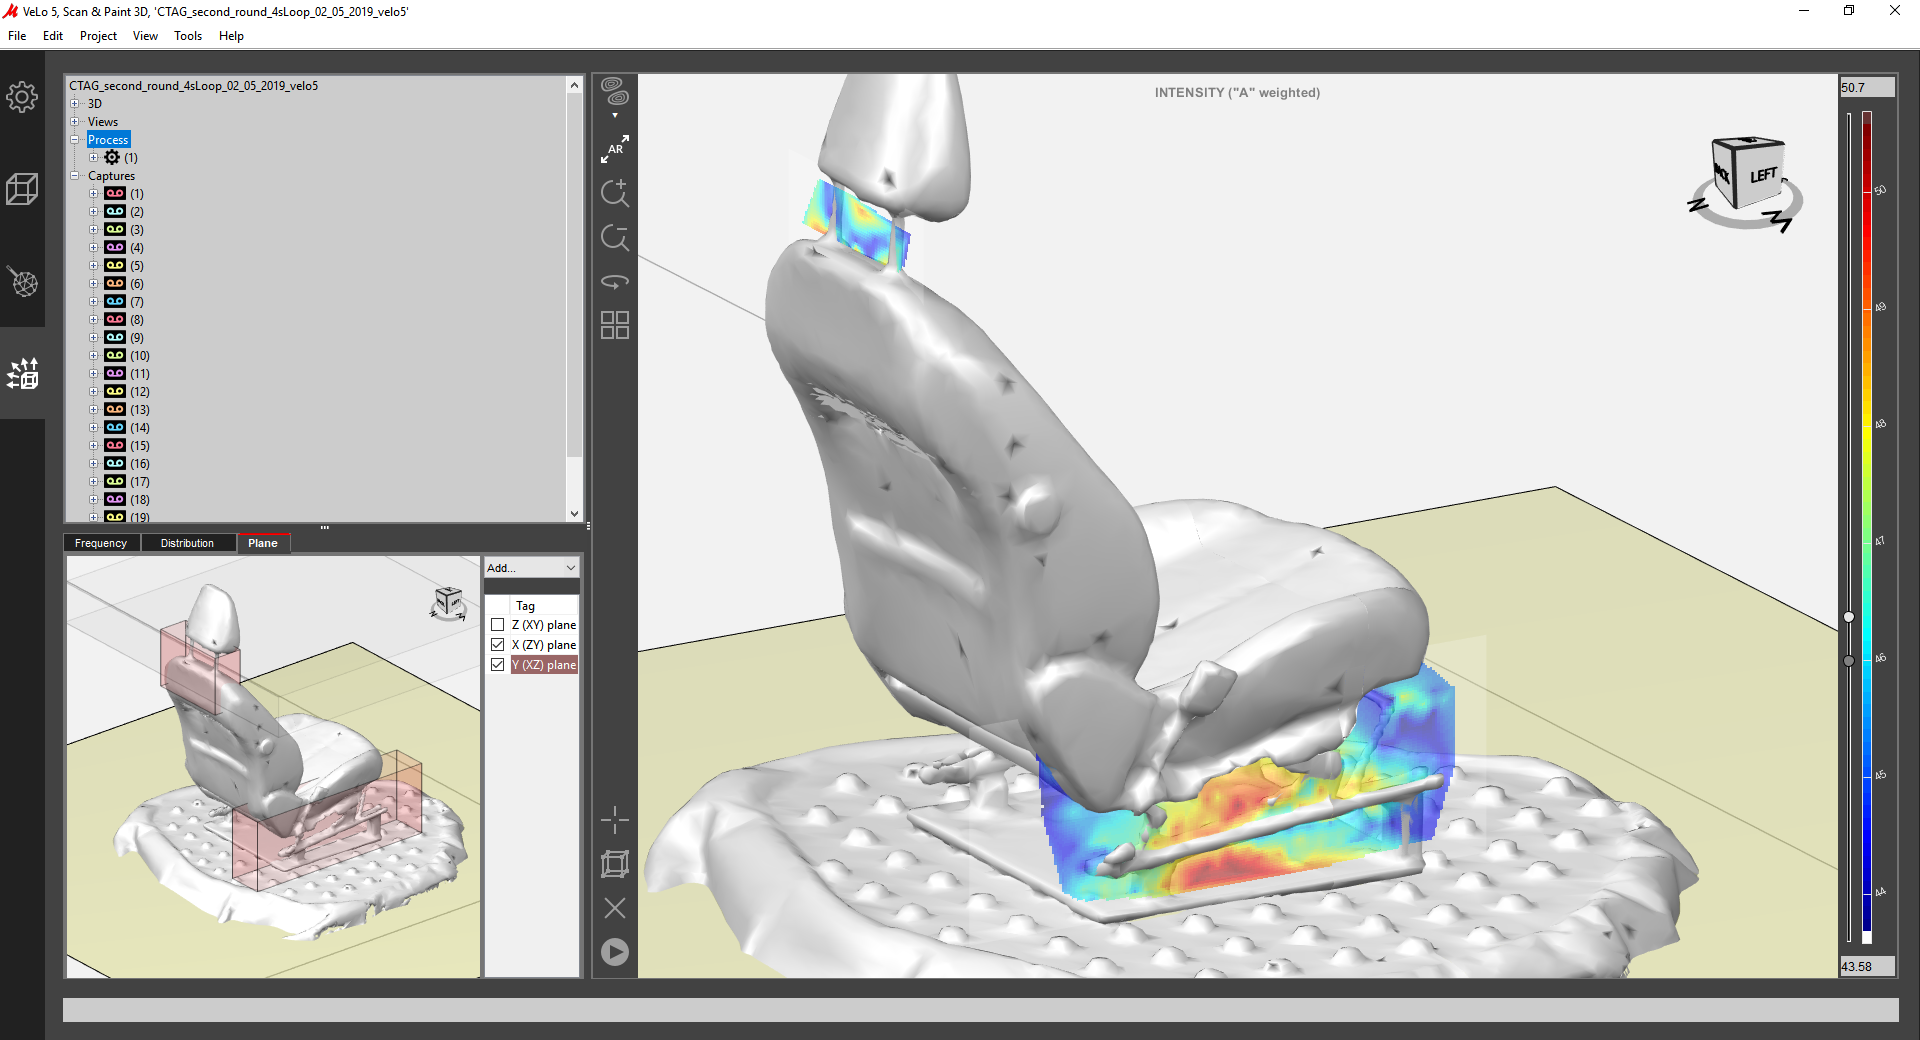
Task: Open the Tools menu
Action: coord(188,36)
